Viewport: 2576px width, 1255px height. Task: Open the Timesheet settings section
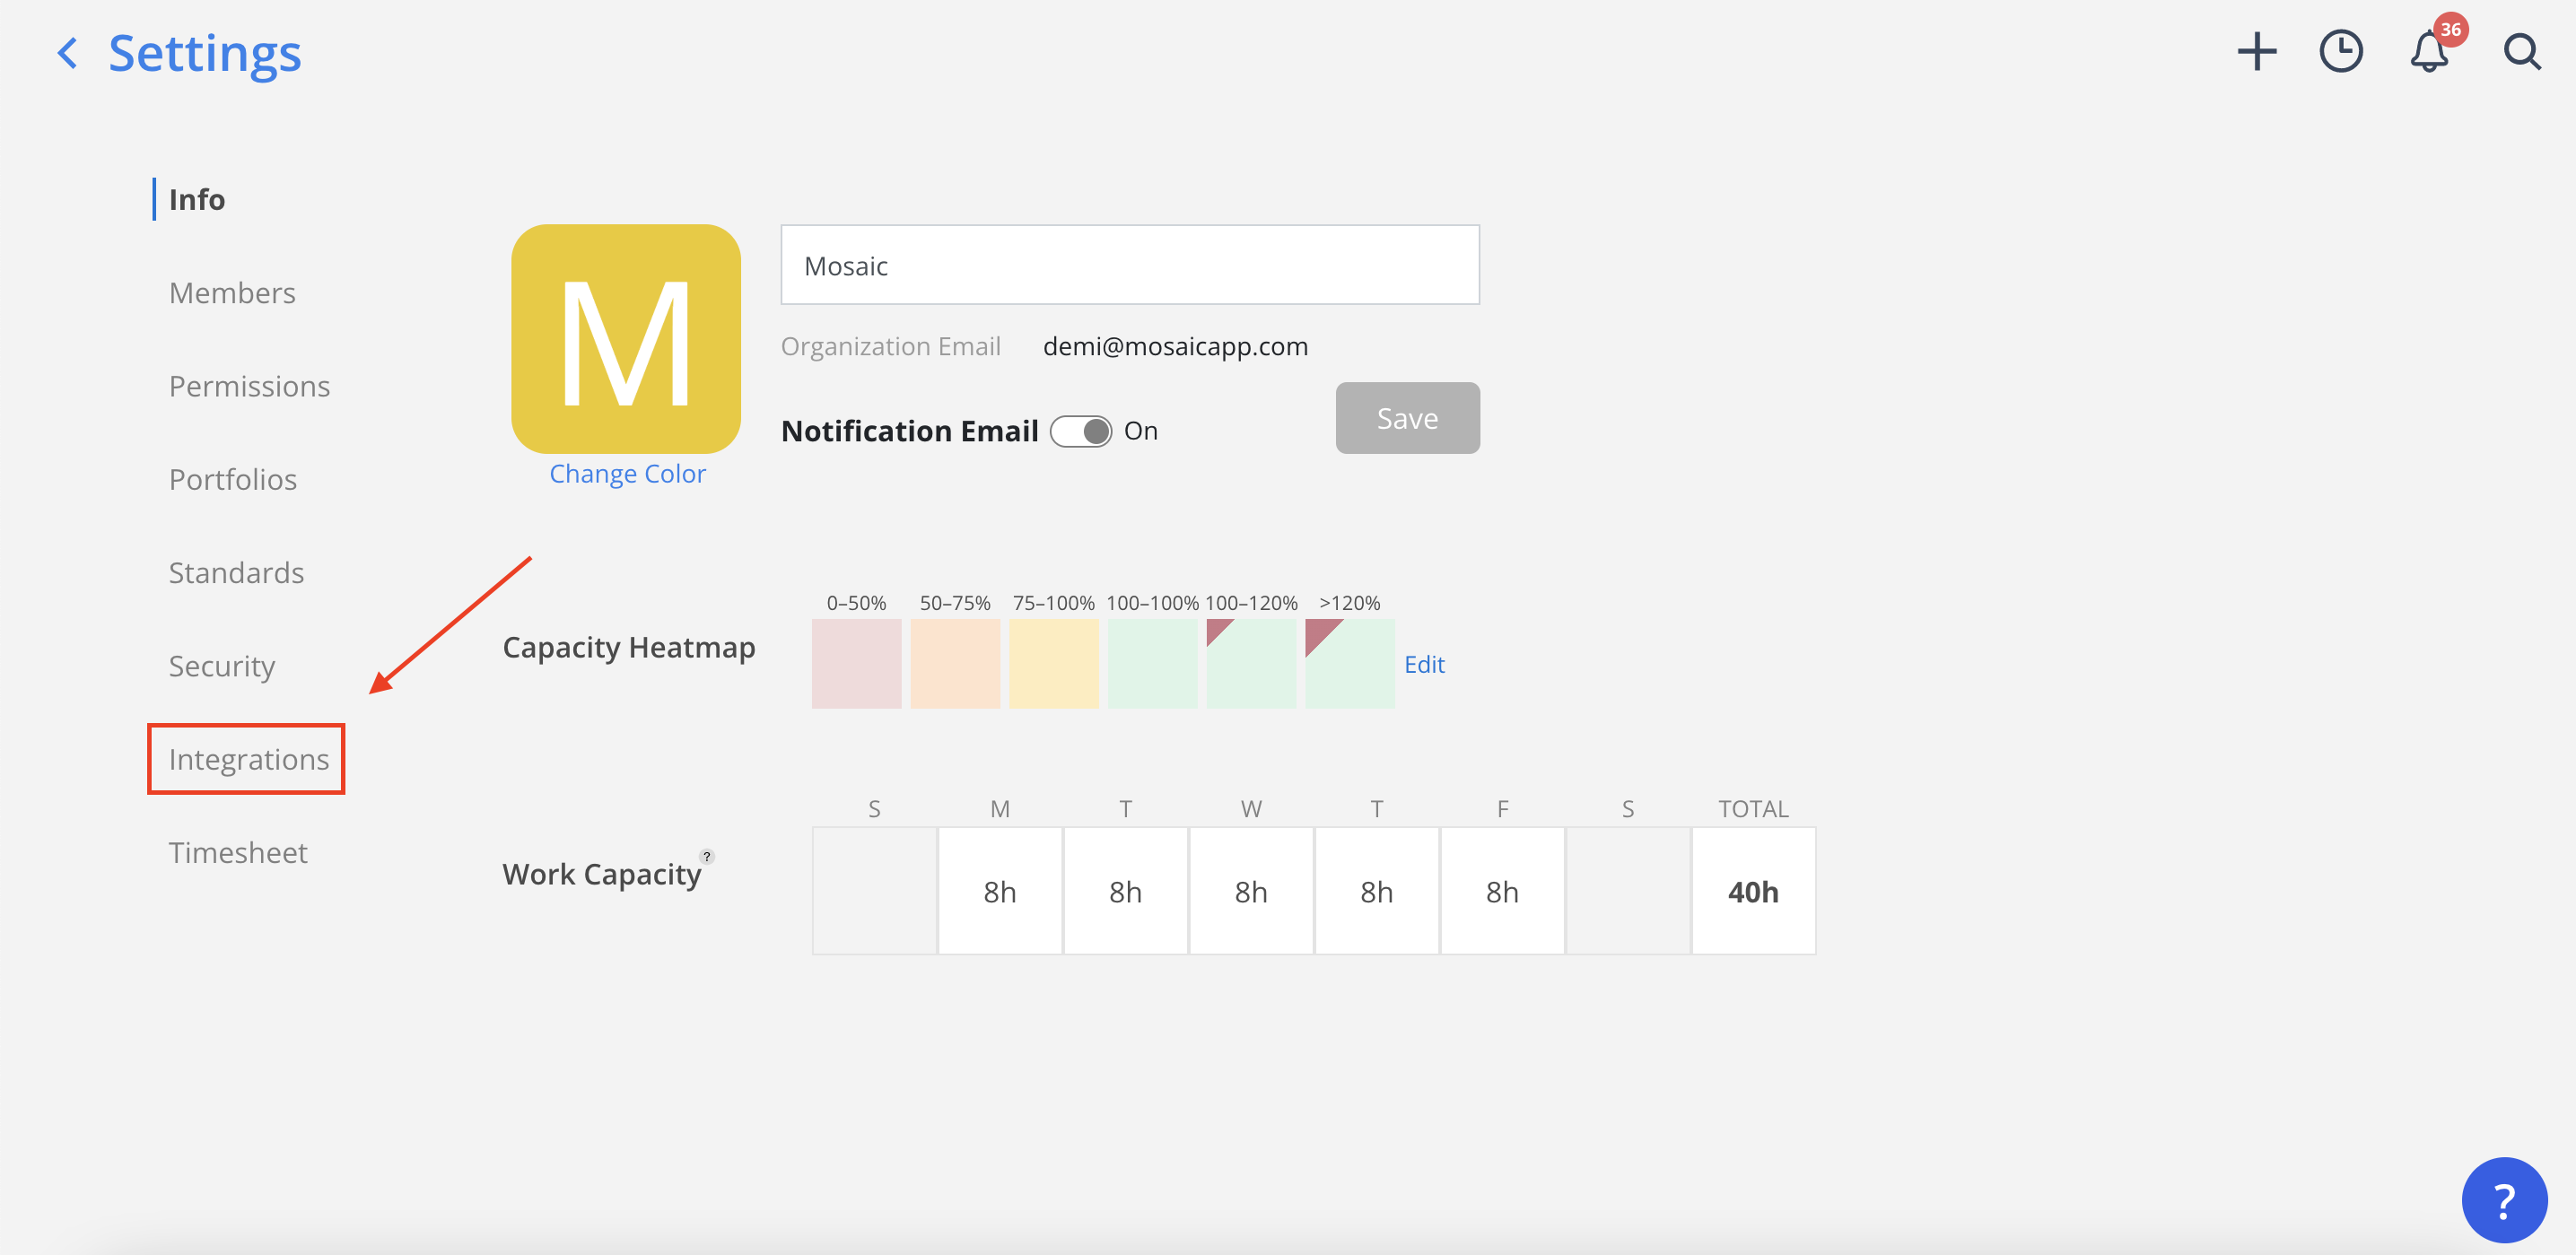(x=238, y=852)
